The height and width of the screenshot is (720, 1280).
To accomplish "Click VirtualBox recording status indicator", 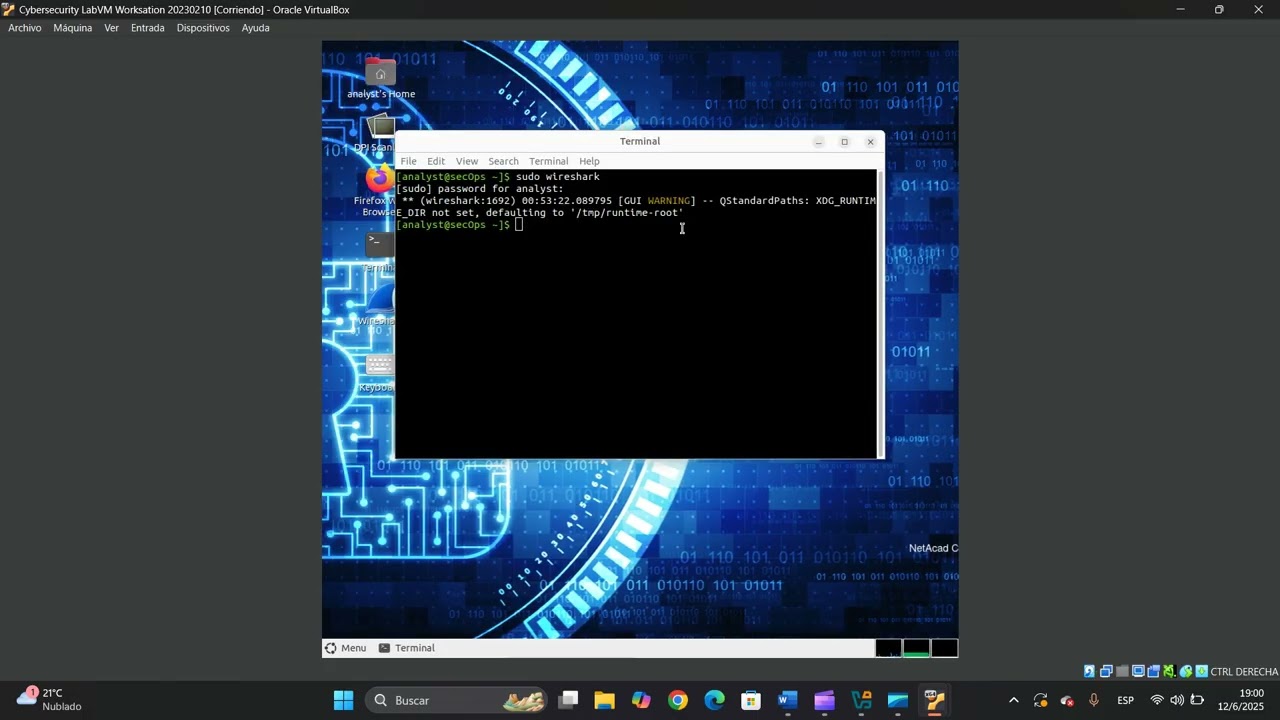I will [x=1169, y=671].
